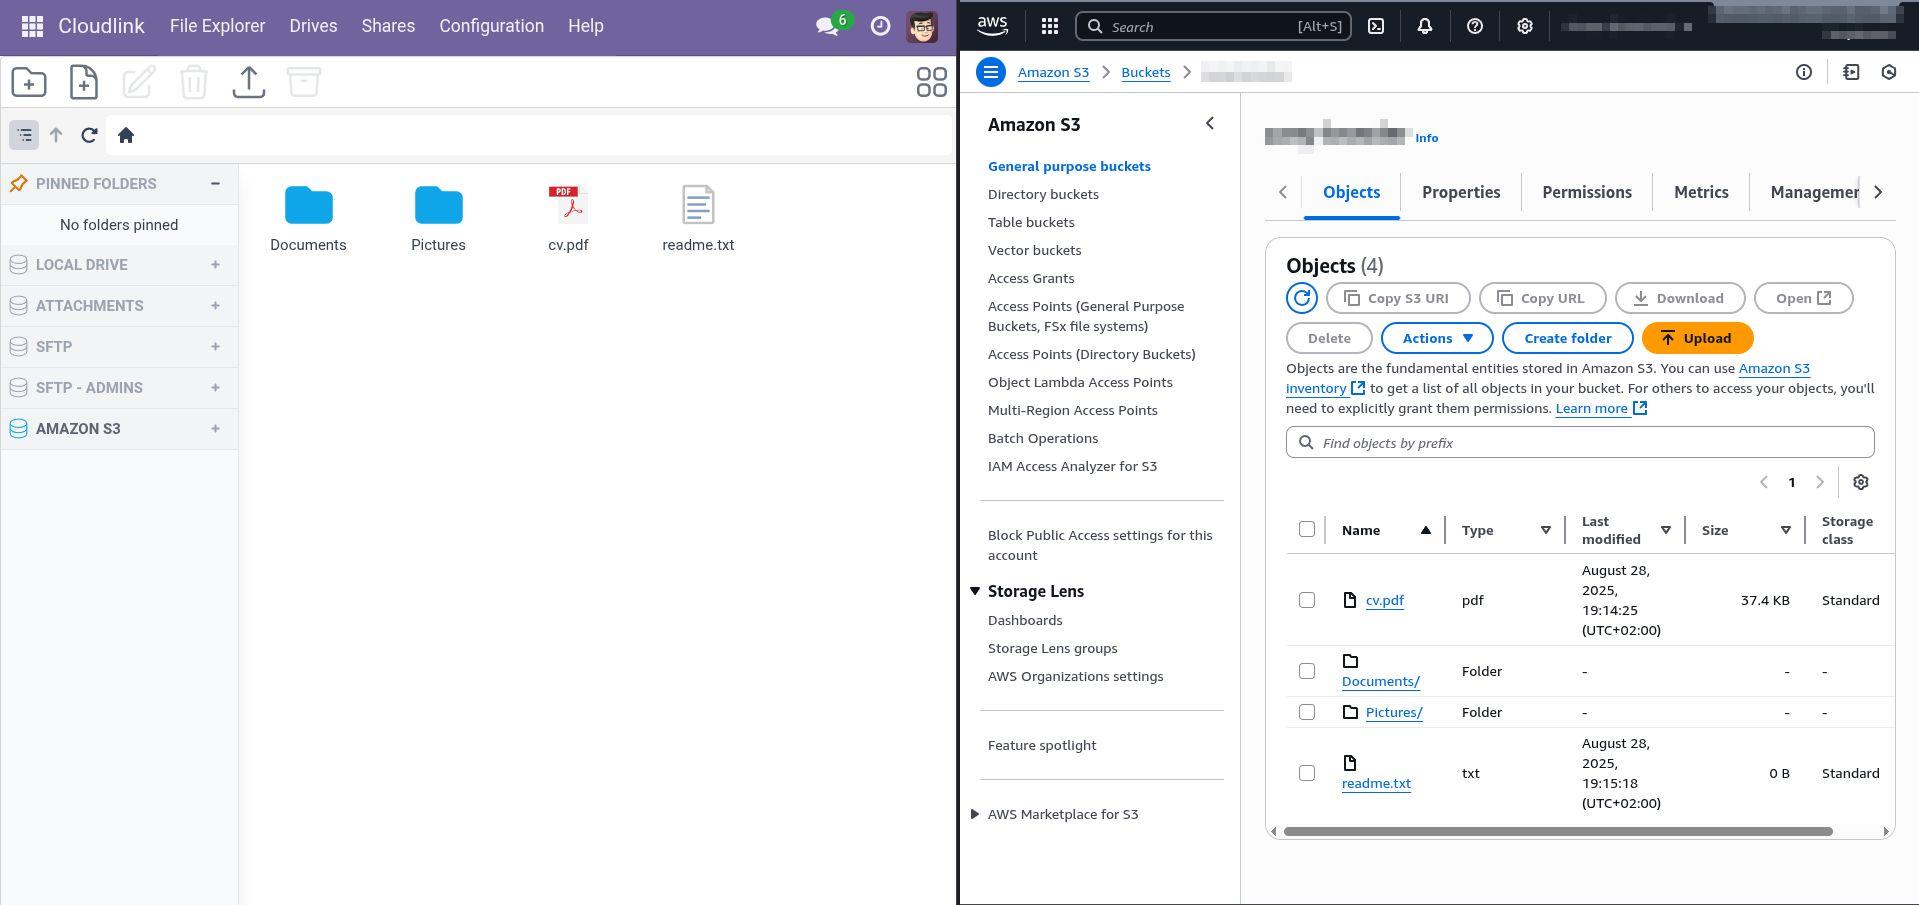Click the refresh objects button in S3
Screen dimensions: 1919x905
click(1302, 298)
